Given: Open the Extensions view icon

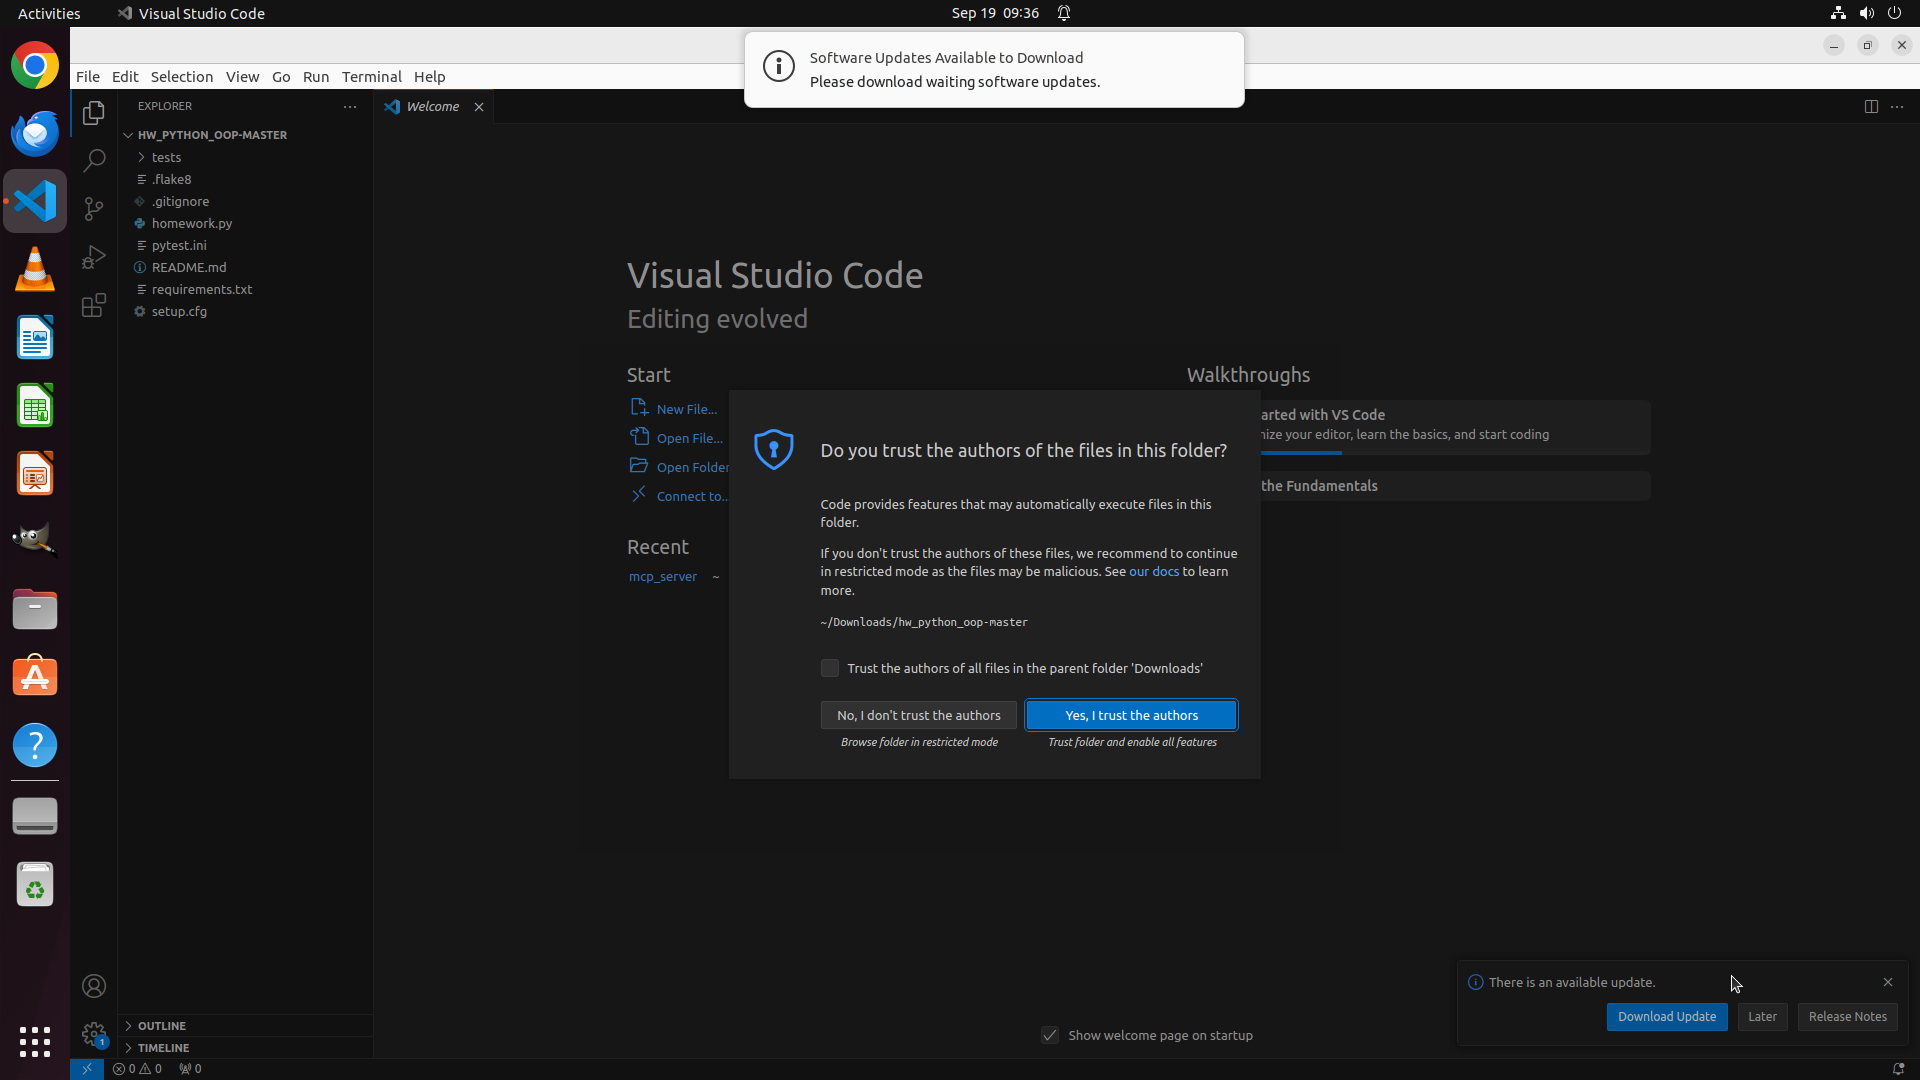Looking at the screenshot, I should coord(94,305).
